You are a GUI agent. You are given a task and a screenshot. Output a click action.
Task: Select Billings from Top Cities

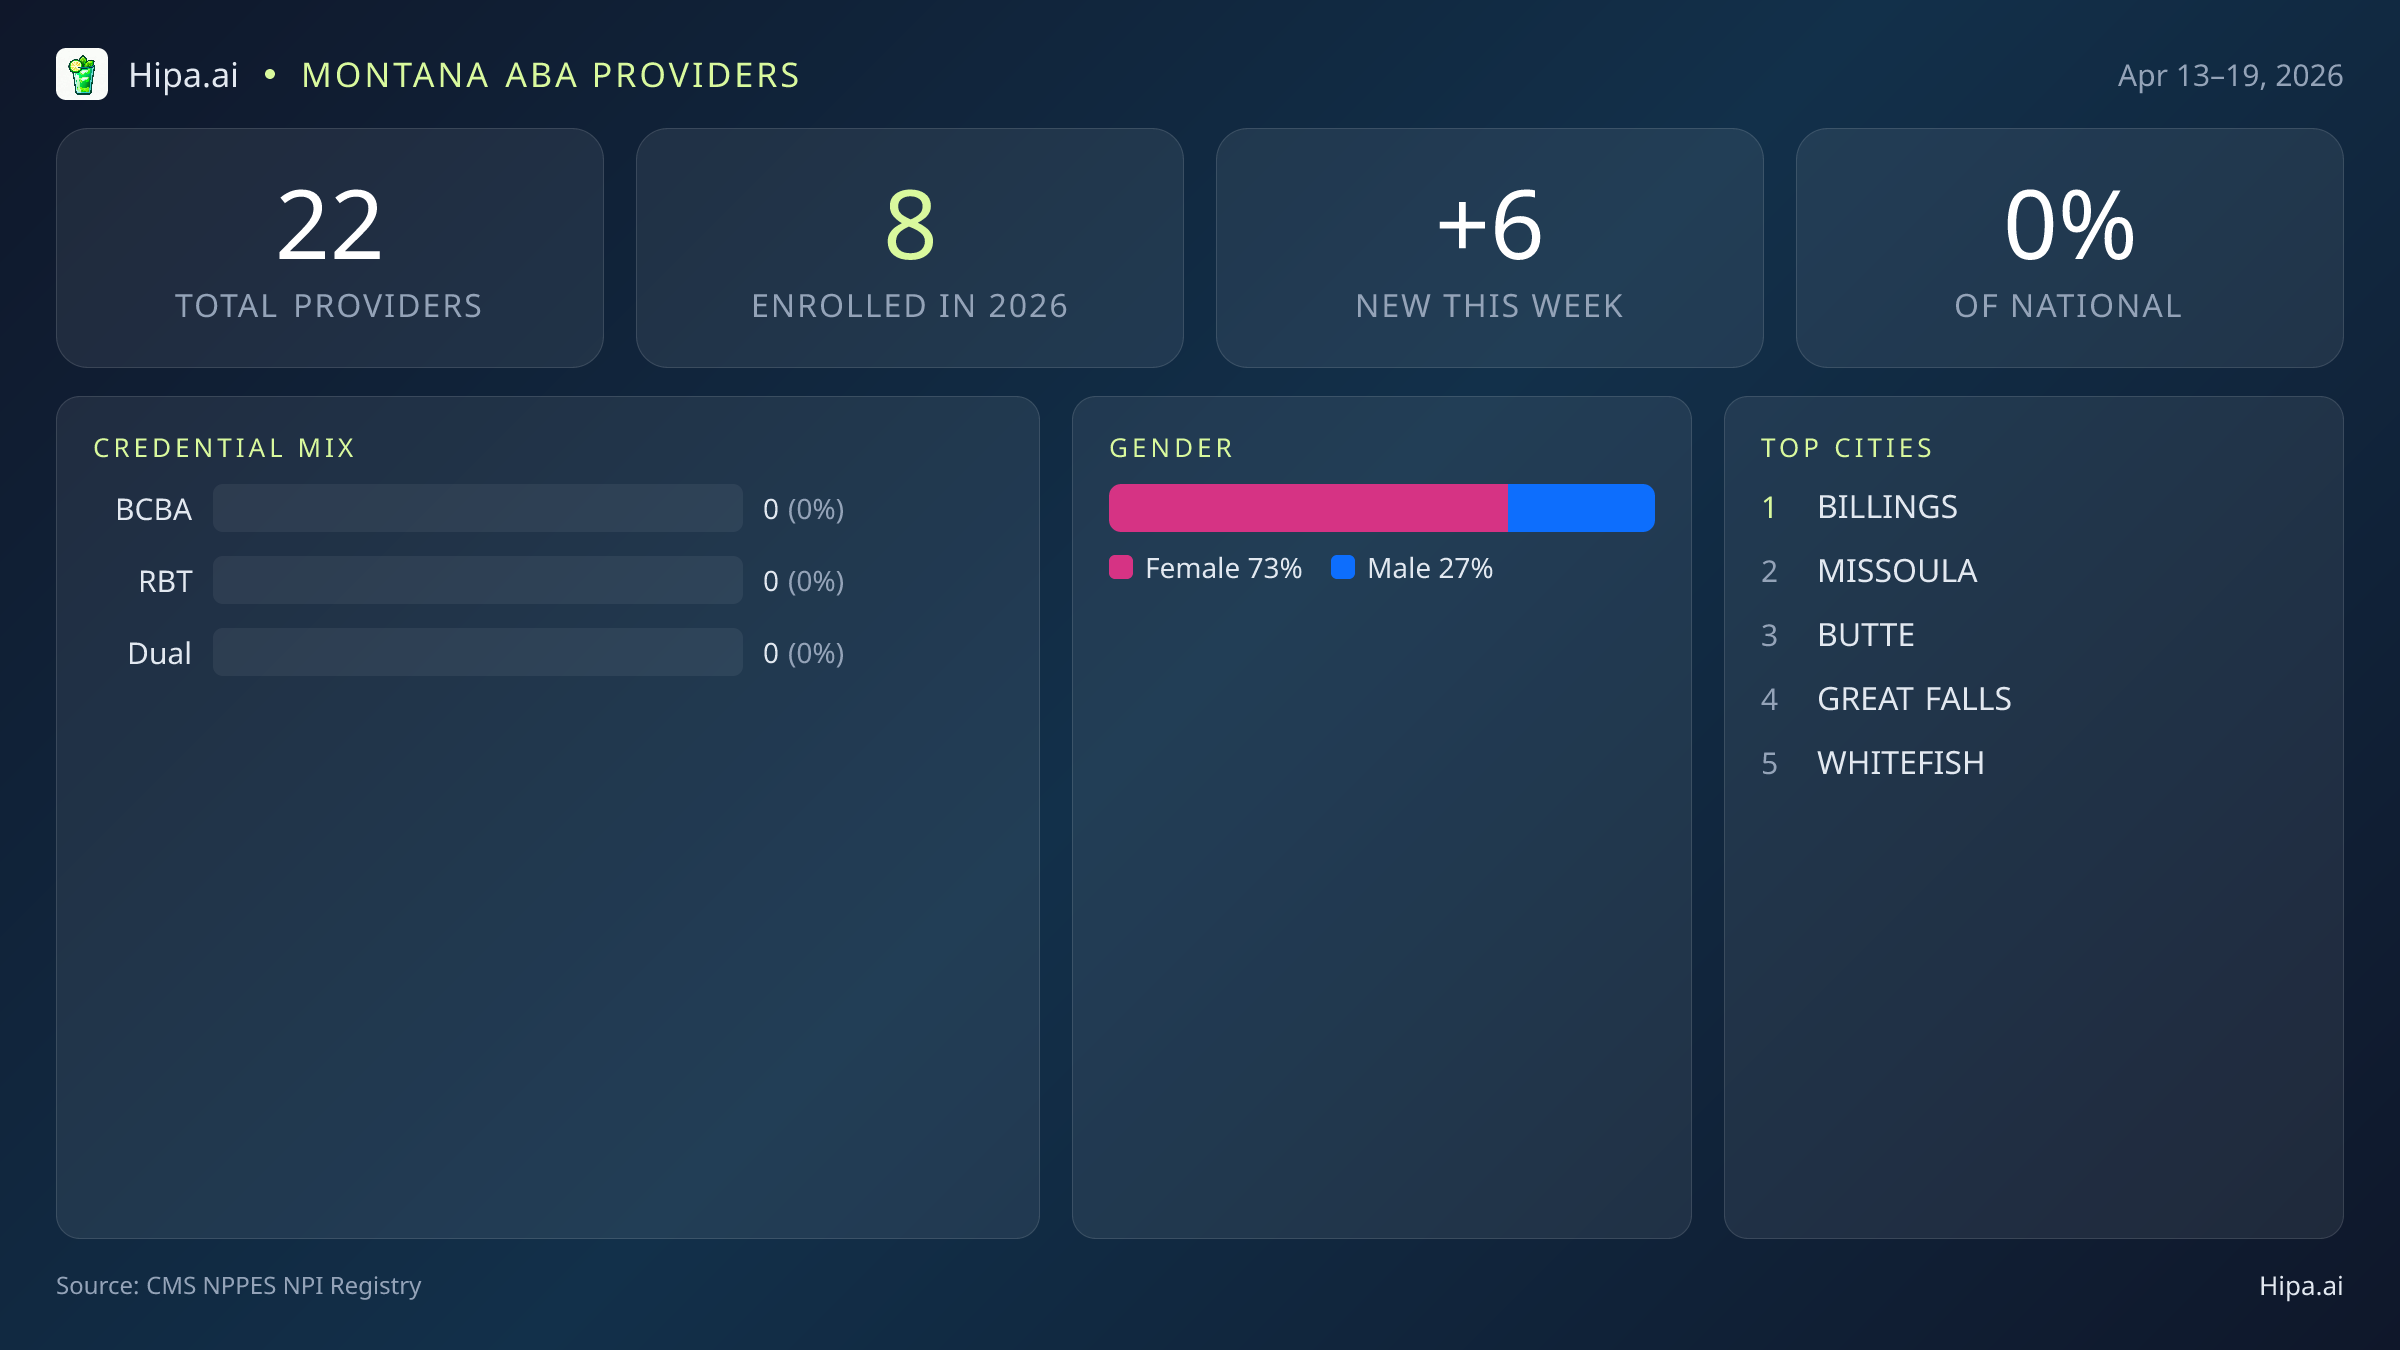(x=1888, y=507)
